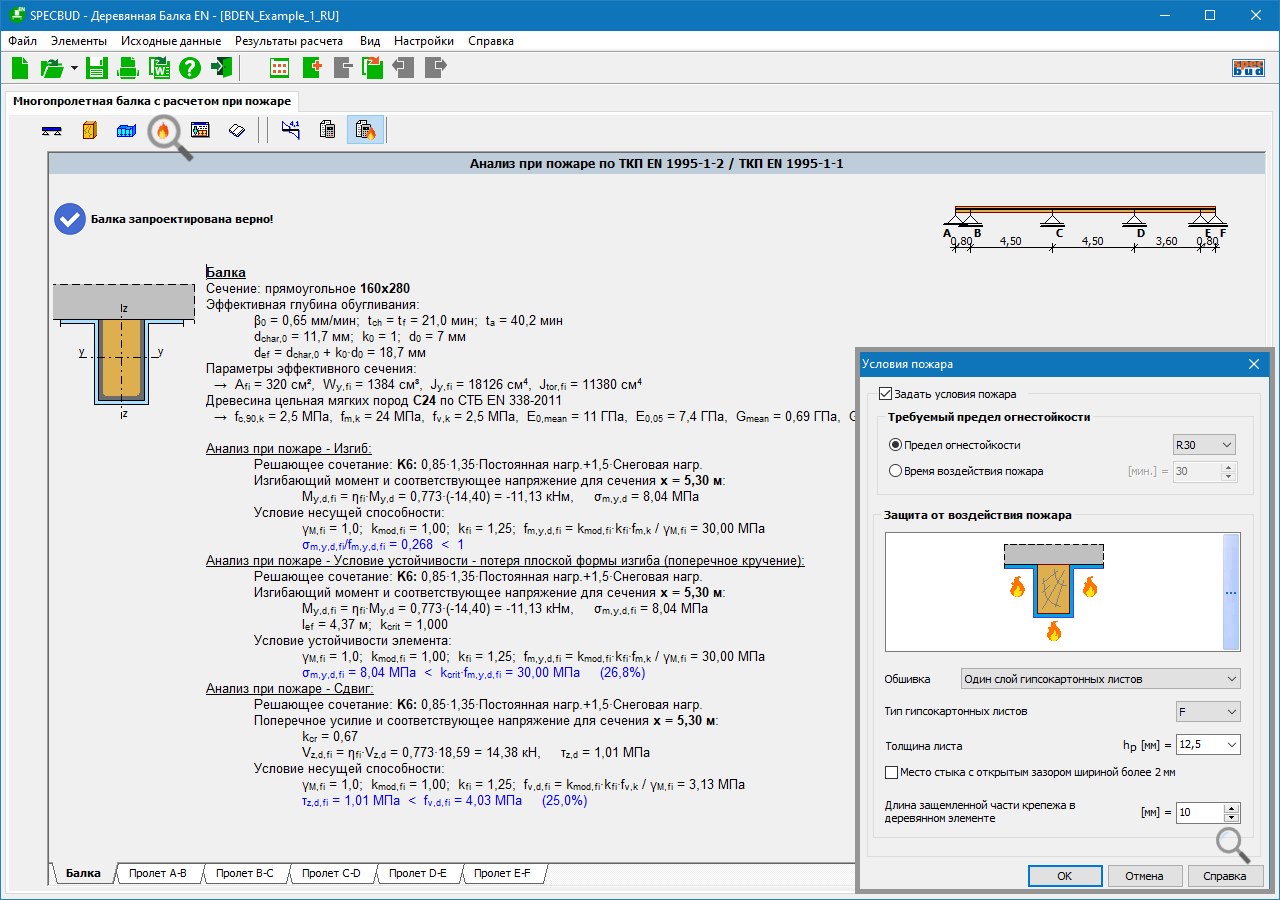Click the fastener length input field
This screenshot has height=900, width=1280.
1198,812
